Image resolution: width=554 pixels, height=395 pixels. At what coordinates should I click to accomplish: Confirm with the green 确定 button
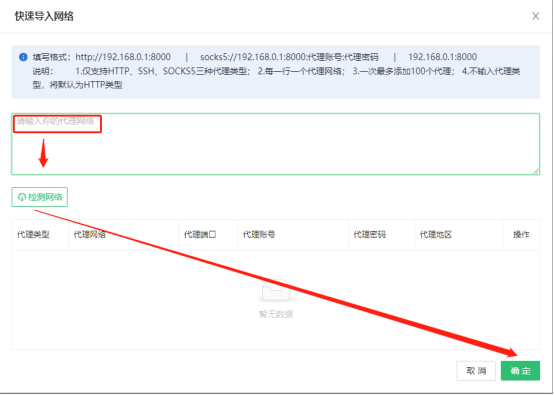[x=520, y=371]
